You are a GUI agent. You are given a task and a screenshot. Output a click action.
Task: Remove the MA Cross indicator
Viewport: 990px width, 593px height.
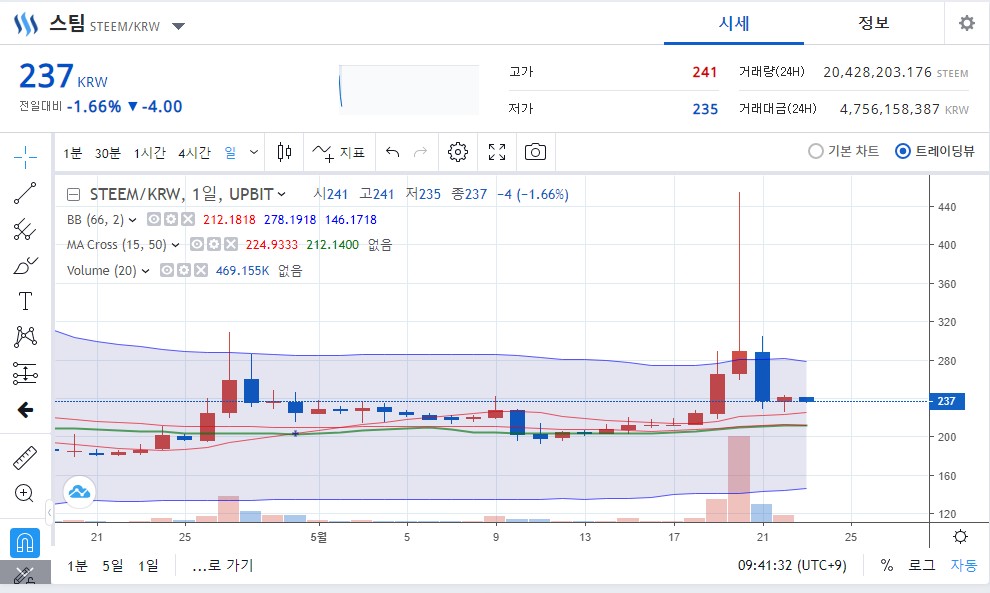tap(231, 244)
